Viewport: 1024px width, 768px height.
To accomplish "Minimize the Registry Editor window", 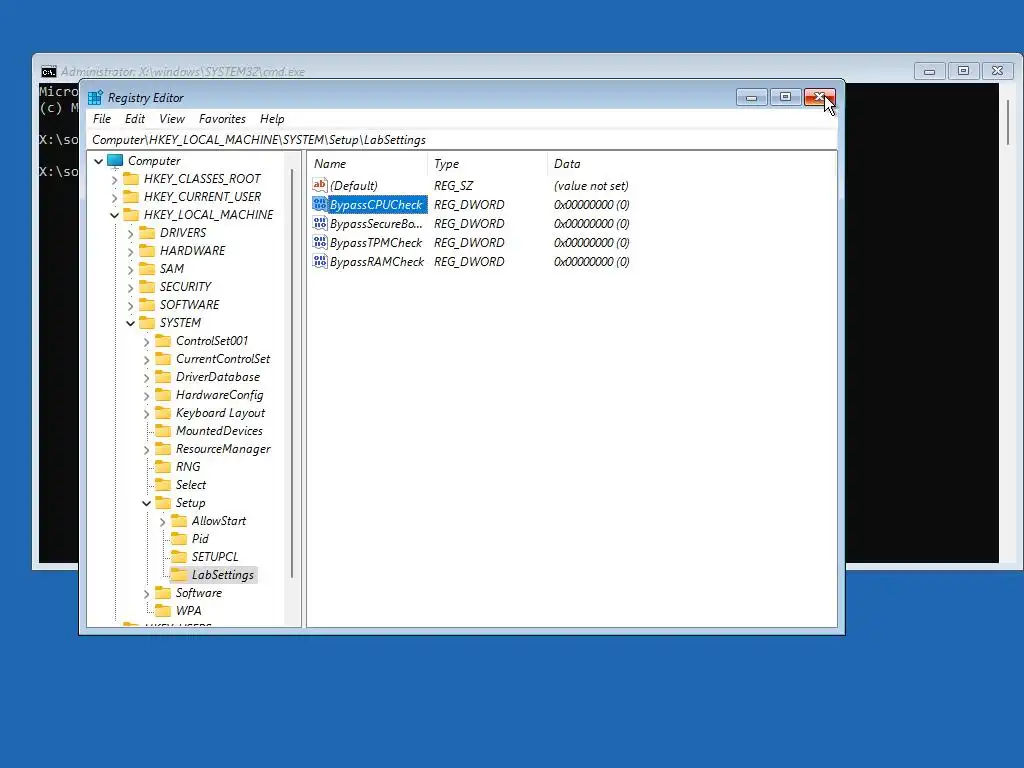I will [751, 97].
